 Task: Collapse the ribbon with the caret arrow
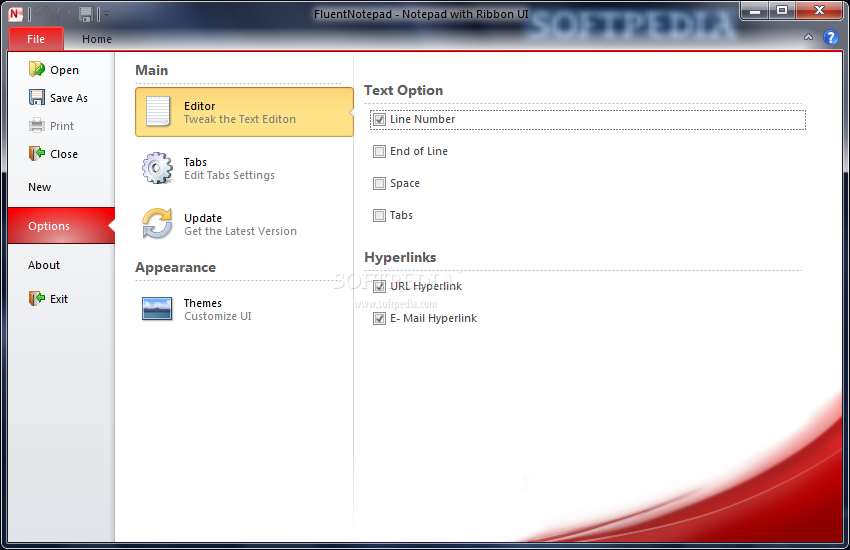(x=808, y=37)
